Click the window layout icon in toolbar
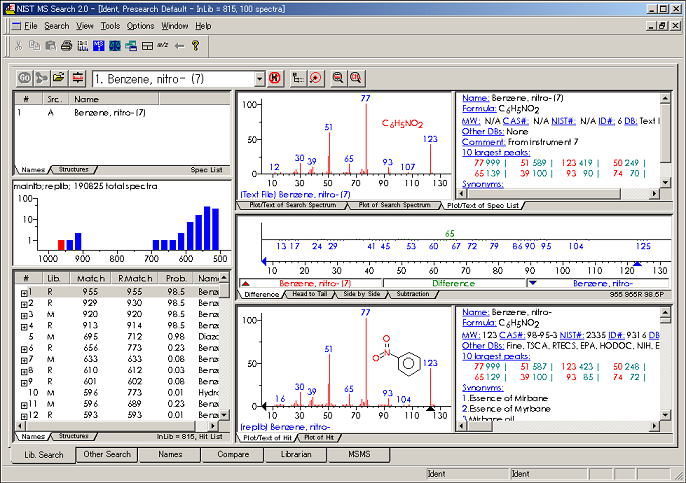The width and height of the screenshot is (686, 483). [x=147, y=46]
